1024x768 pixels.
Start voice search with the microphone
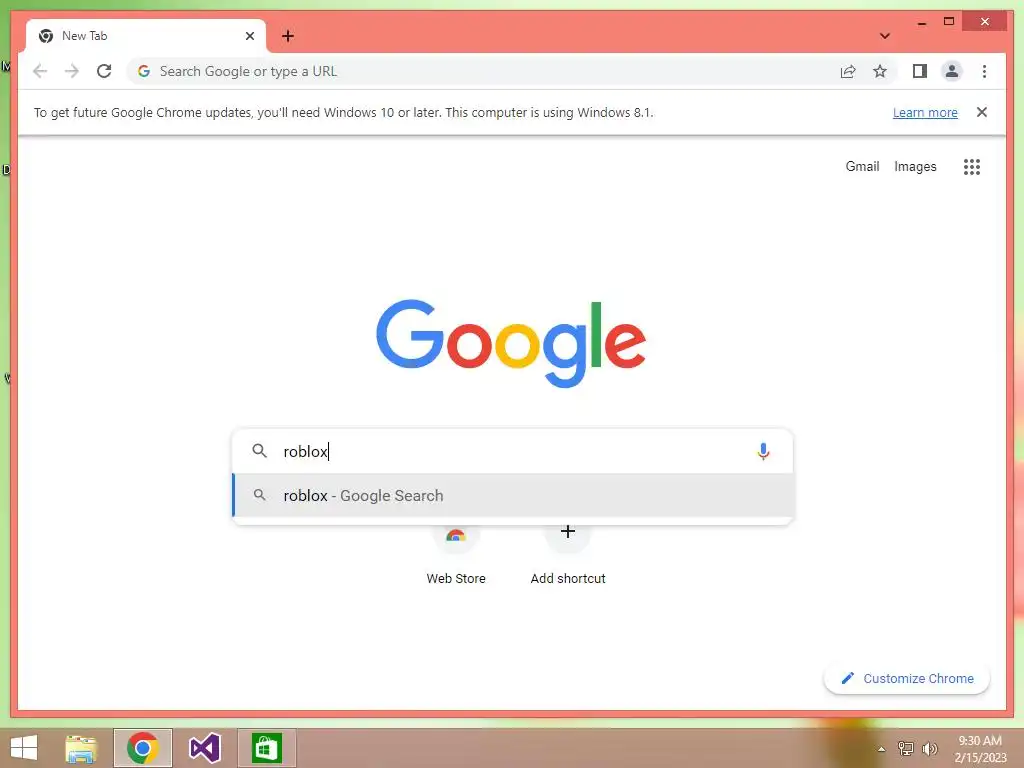coord(763,451)
